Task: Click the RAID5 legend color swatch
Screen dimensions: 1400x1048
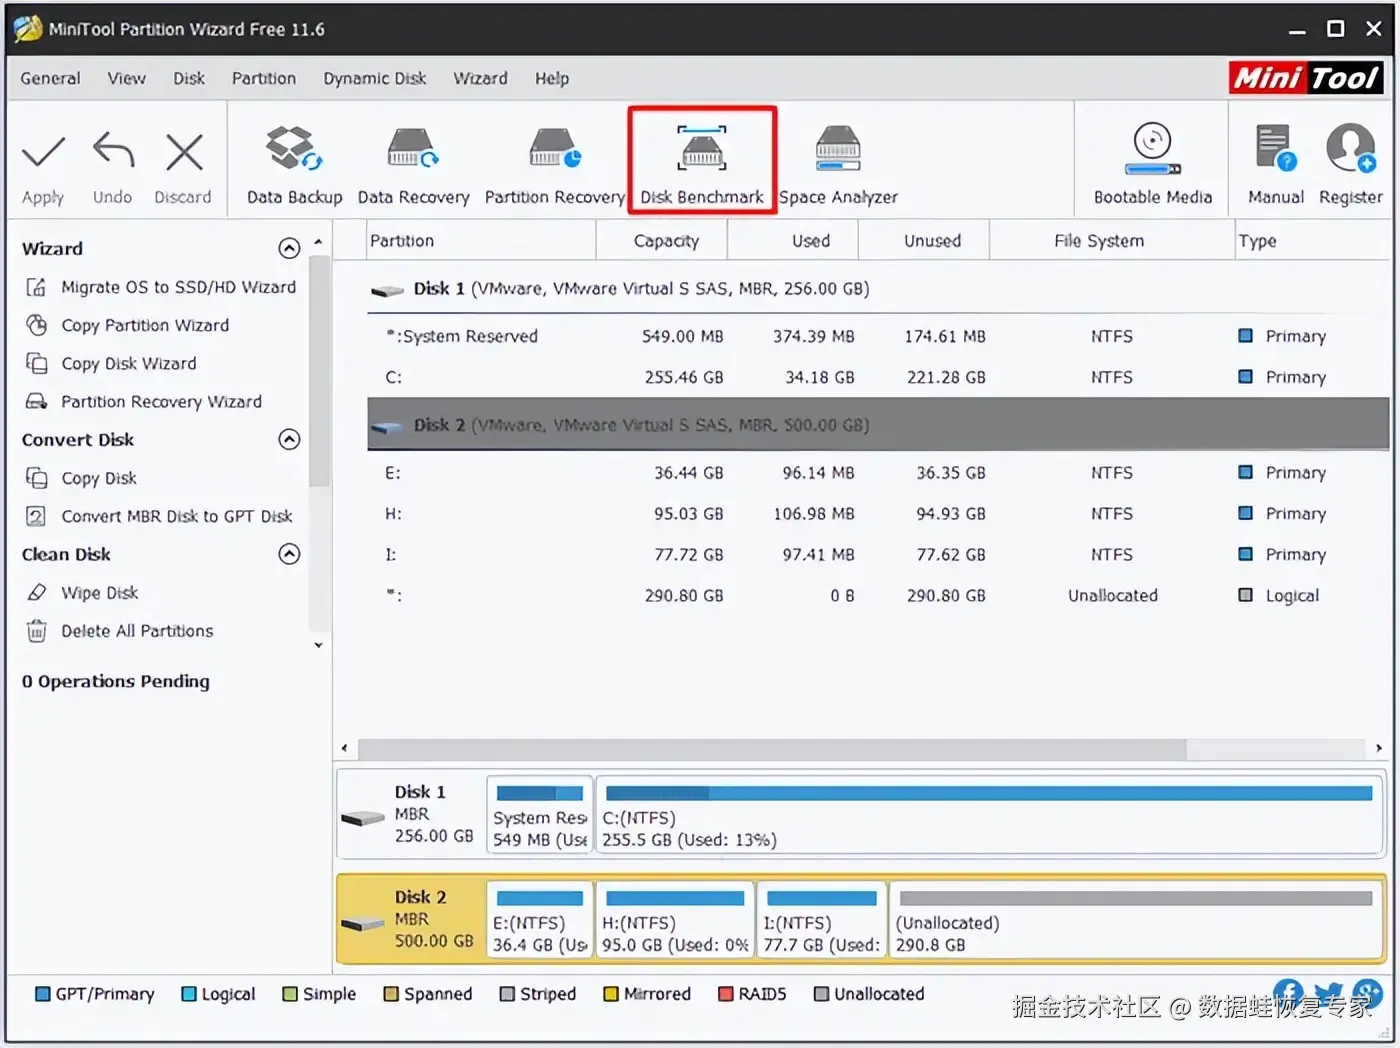Action: [x=726, y=994]
